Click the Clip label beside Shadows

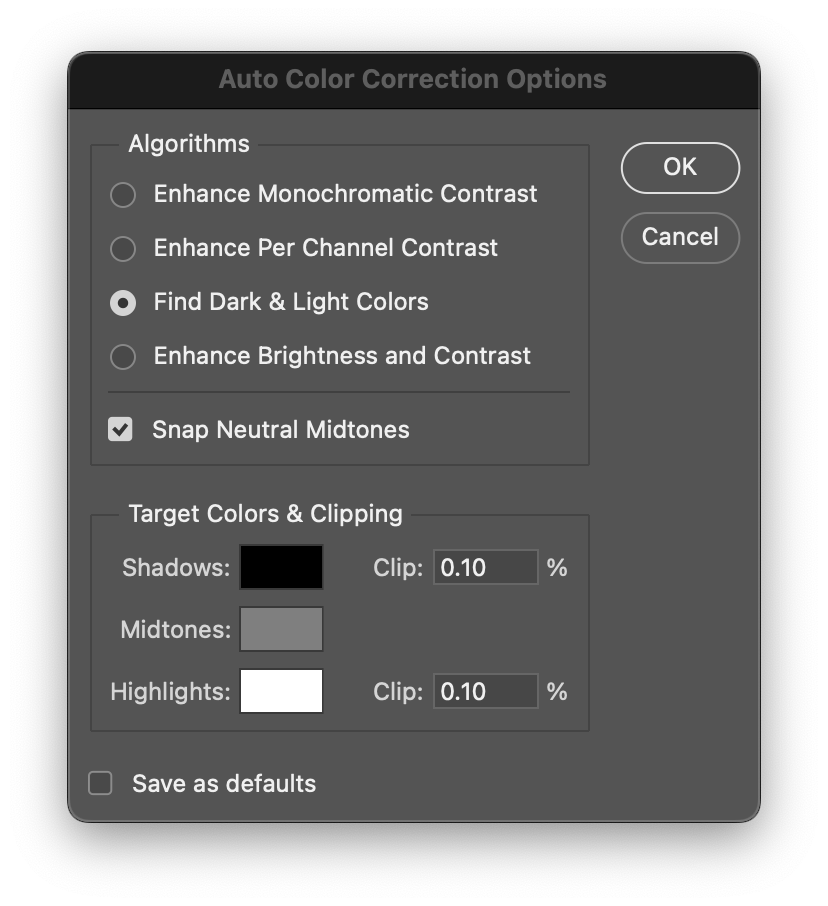click(398, 568)
